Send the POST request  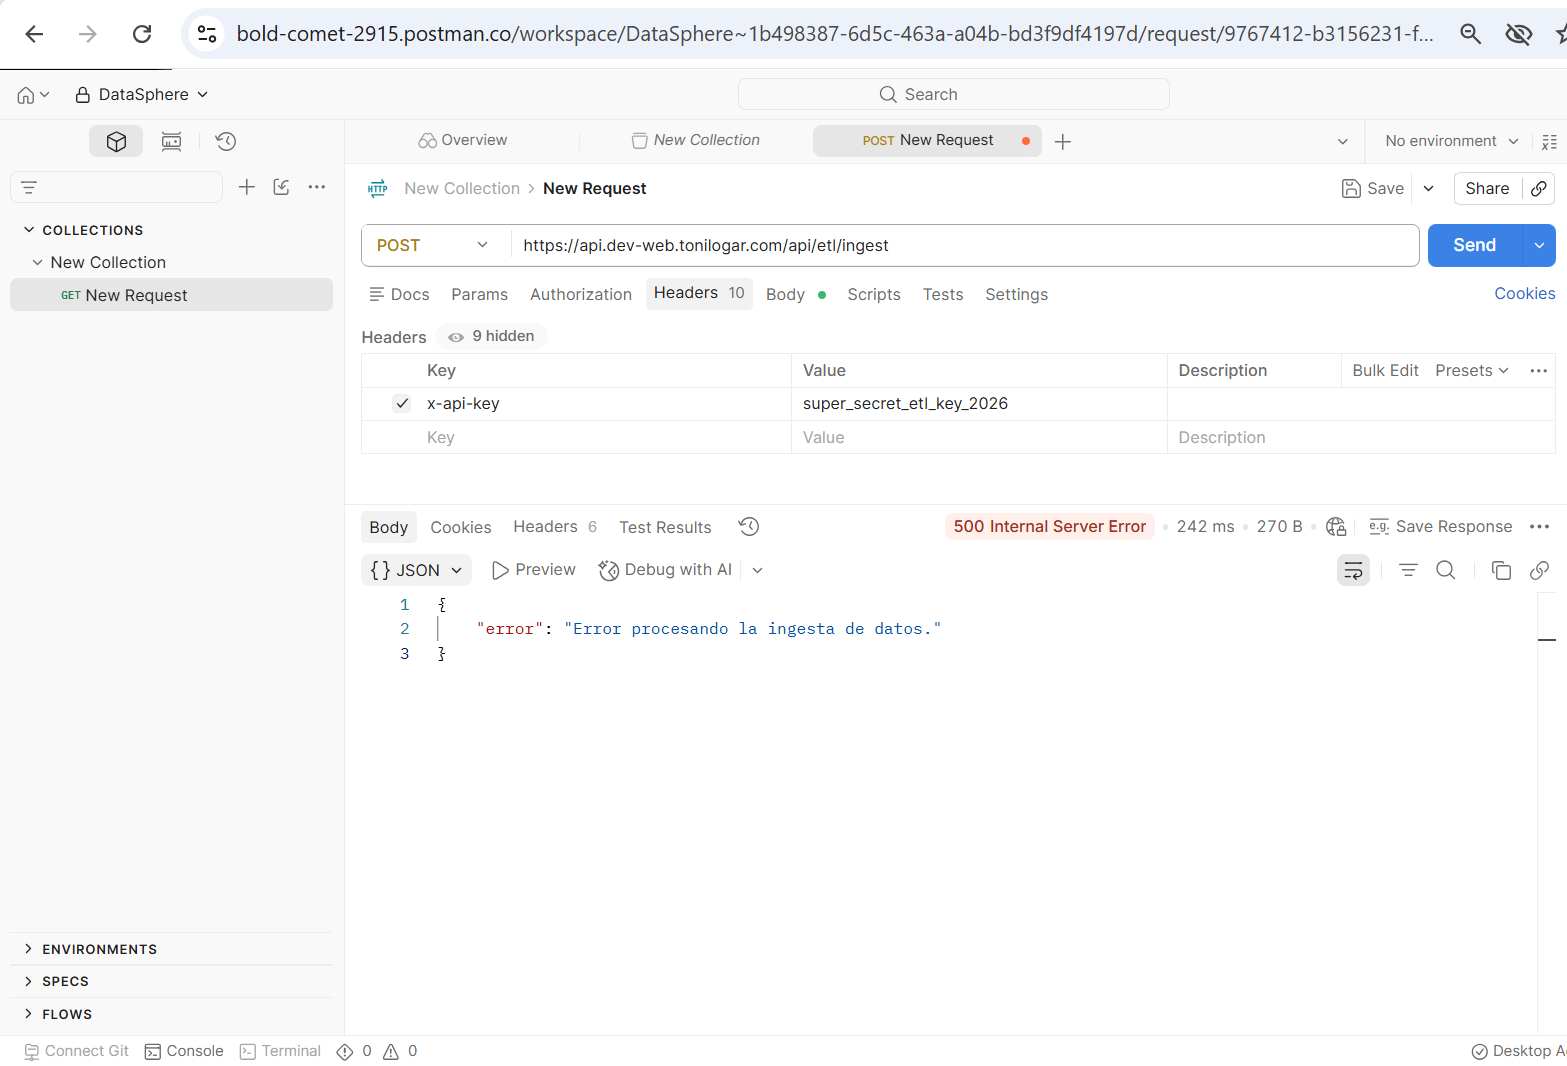click(1474, 246)
